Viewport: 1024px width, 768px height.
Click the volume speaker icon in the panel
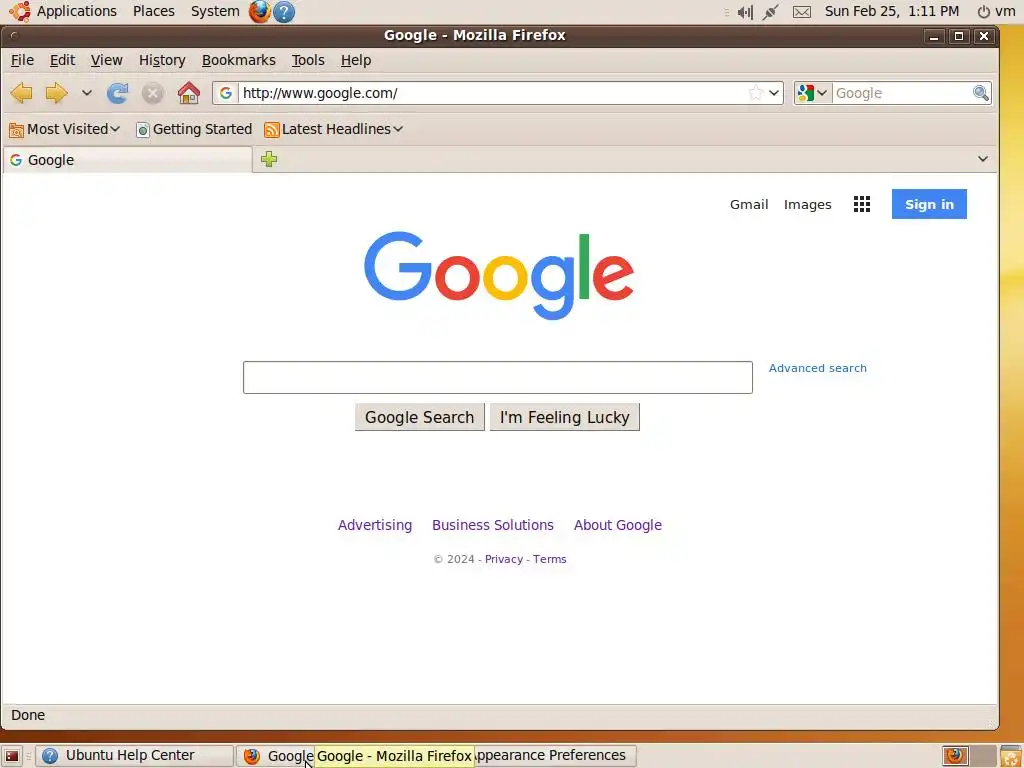(x=745, y=12)
